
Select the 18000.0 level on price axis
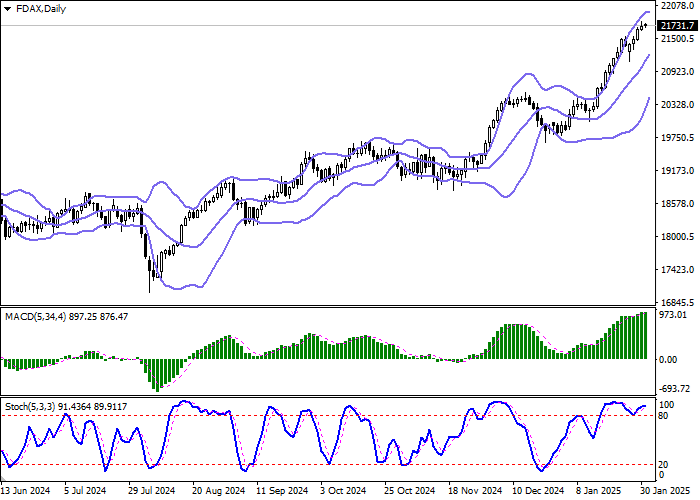[677, 237]
